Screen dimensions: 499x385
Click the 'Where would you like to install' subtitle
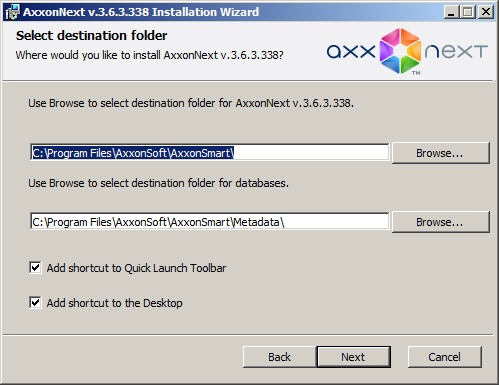coord(149,55)
